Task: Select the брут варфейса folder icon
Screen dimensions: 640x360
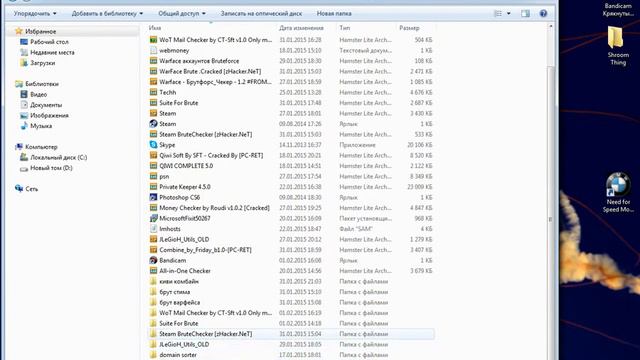Action: coord(153,302)
